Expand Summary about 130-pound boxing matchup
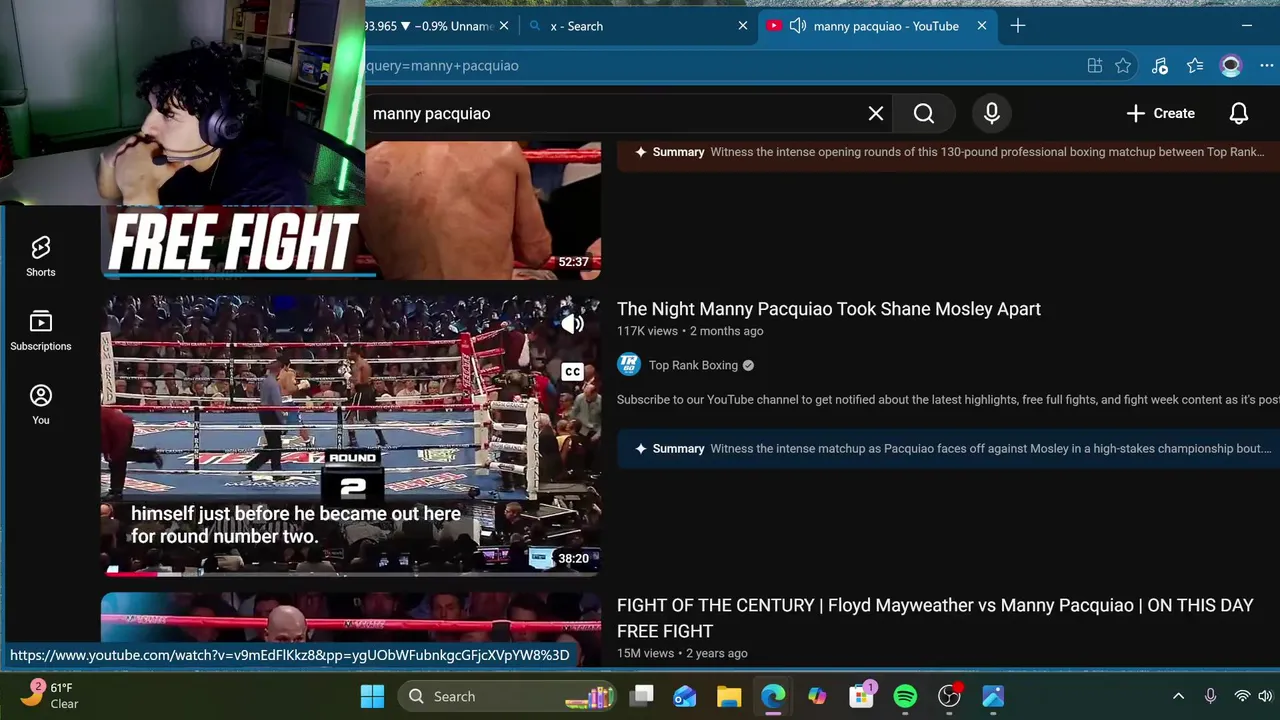This screenshot has height=720, width=1280. pos(948,153)
